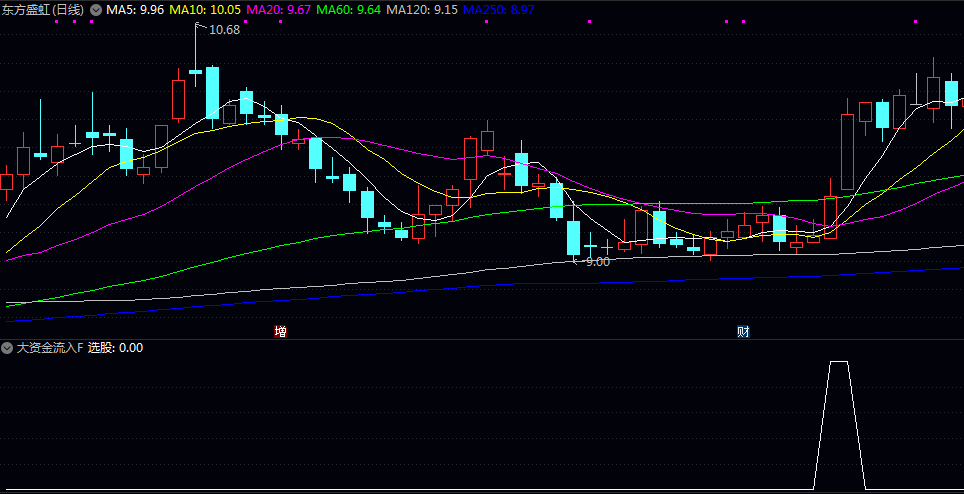
Task: Click the 选股: 0.00 value label
Action: point(115,348)
